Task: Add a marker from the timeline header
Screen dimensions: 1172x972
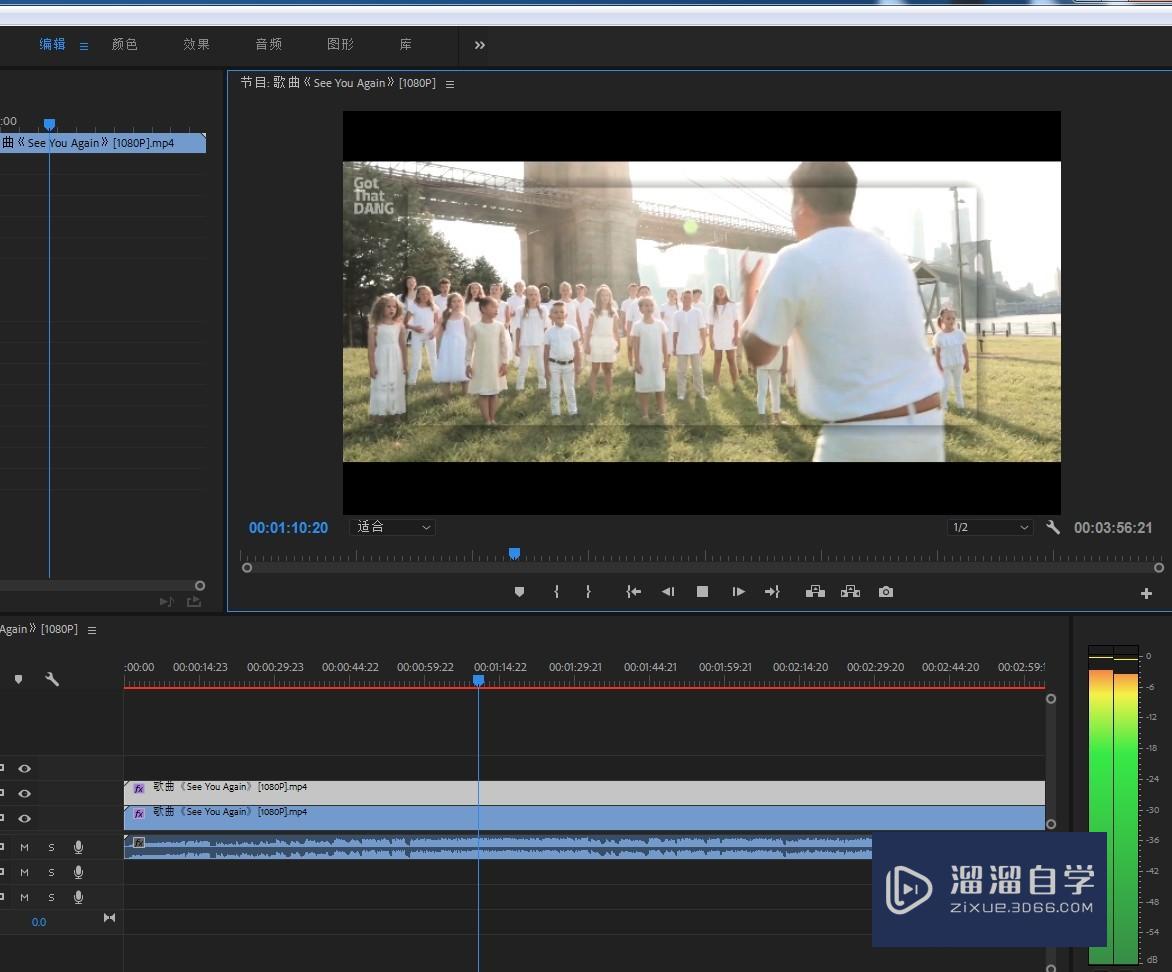Action: tap(19, 679)
